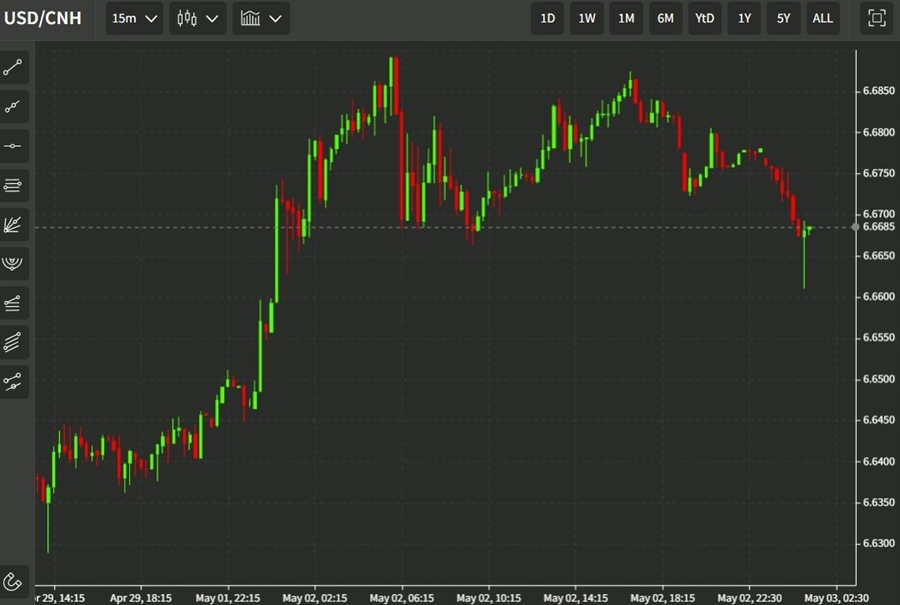Screen dimensions: 900x605
Task: Click the 5Y range button
Action: (783, 18)
